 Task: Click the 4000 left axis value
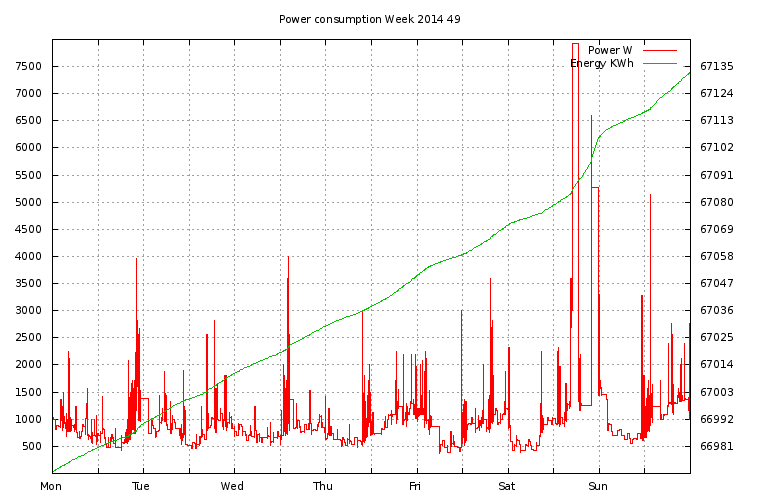click(28, 256)
